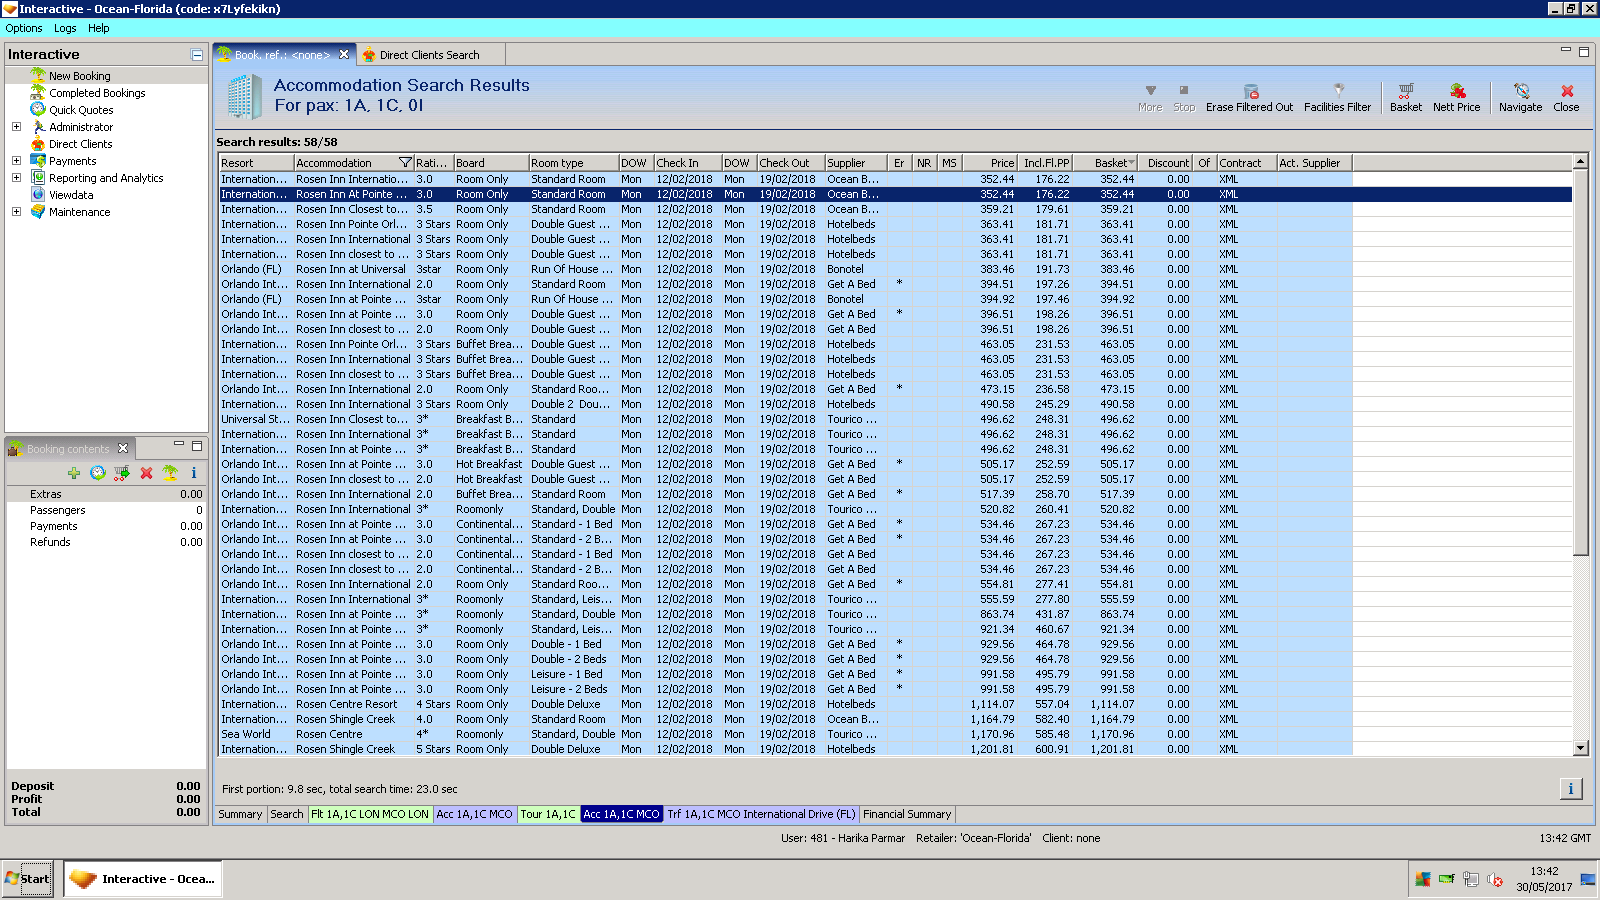Collapse the Interactive panel with minimize toggle

tap(197, 55)
